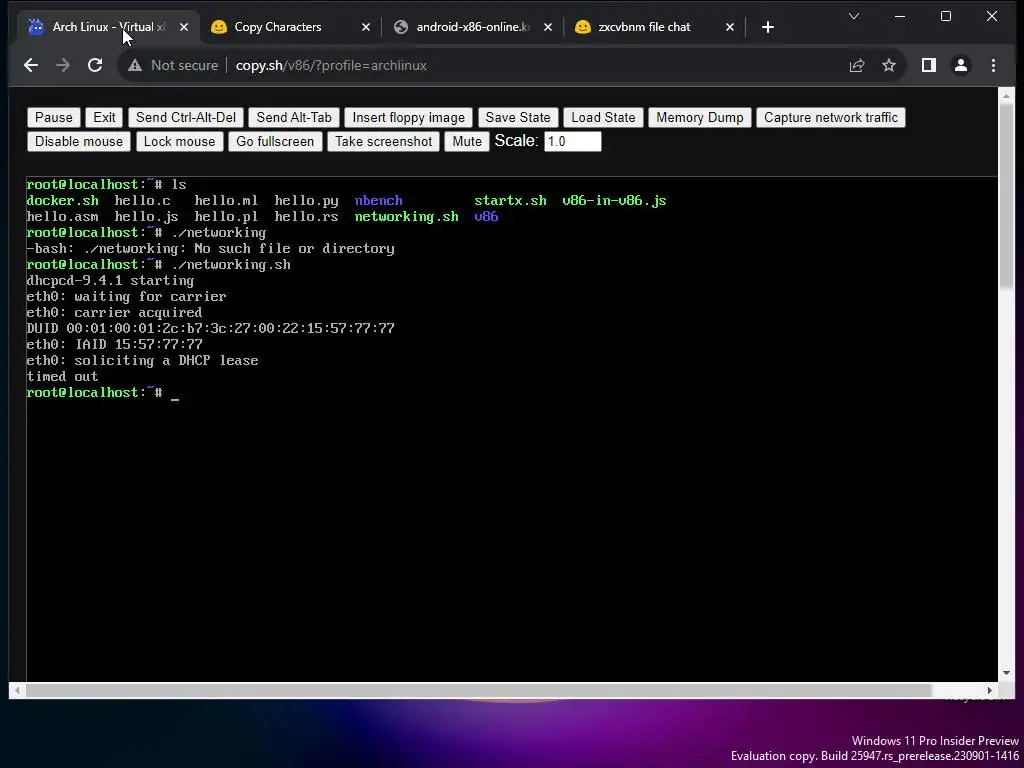Open the Not secure warning icon
The width and height of the screenshot is (1024, 768).
[135, 65]
